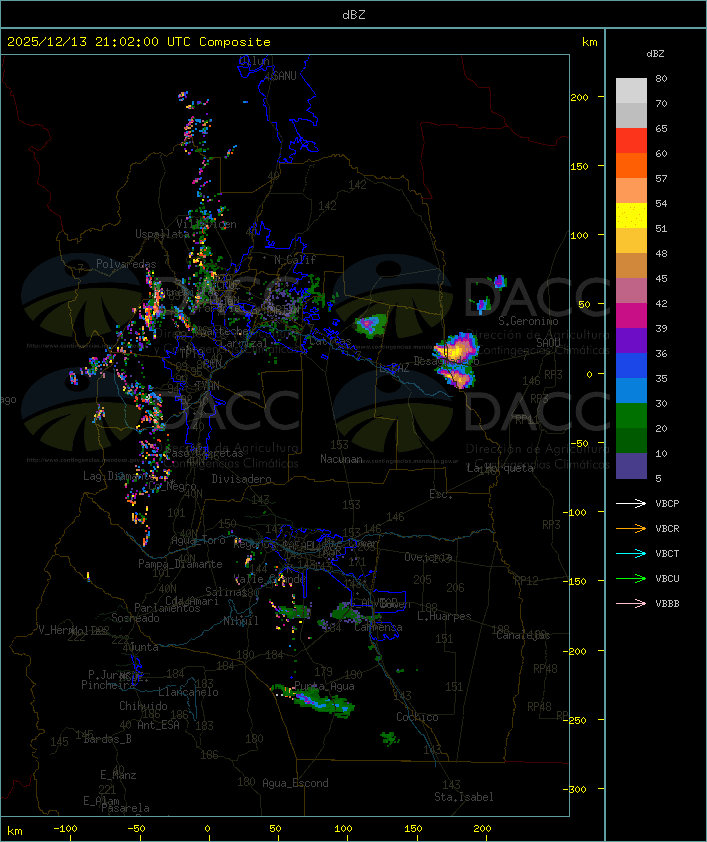Select the mauve 42-45 dBZ swatch

coord(631,291)
